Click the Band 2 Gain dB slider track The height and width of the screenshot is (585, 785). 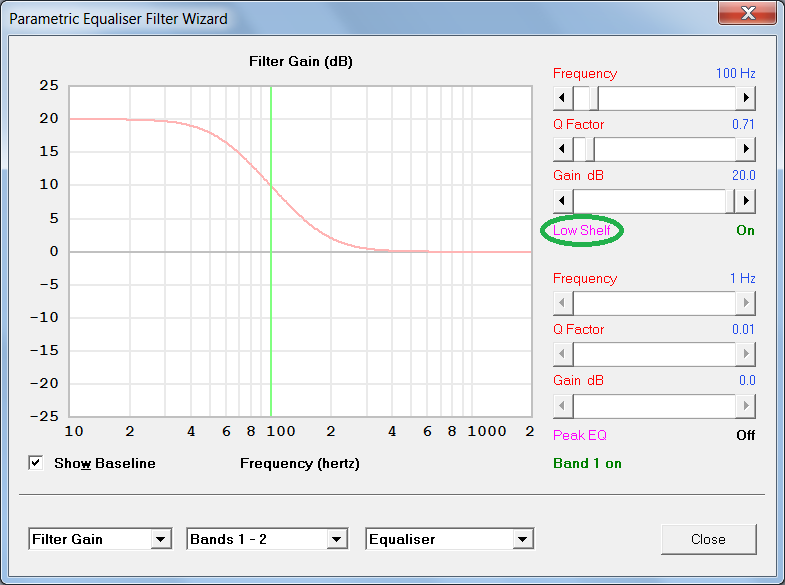pyautogui.click(x=654, y=406)
